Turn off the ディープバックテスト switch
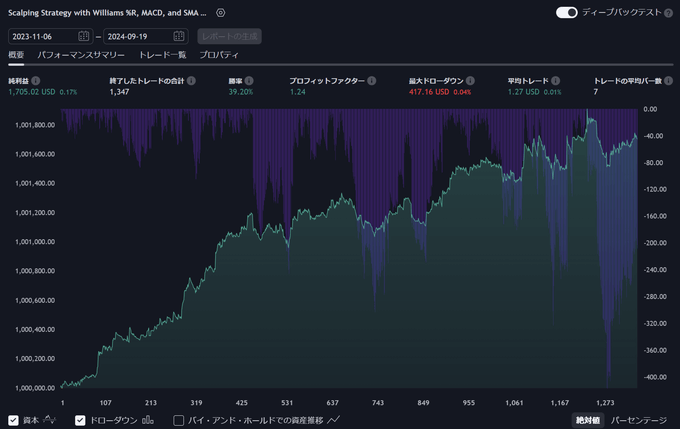The image size is (680, 429). point(566,13)
